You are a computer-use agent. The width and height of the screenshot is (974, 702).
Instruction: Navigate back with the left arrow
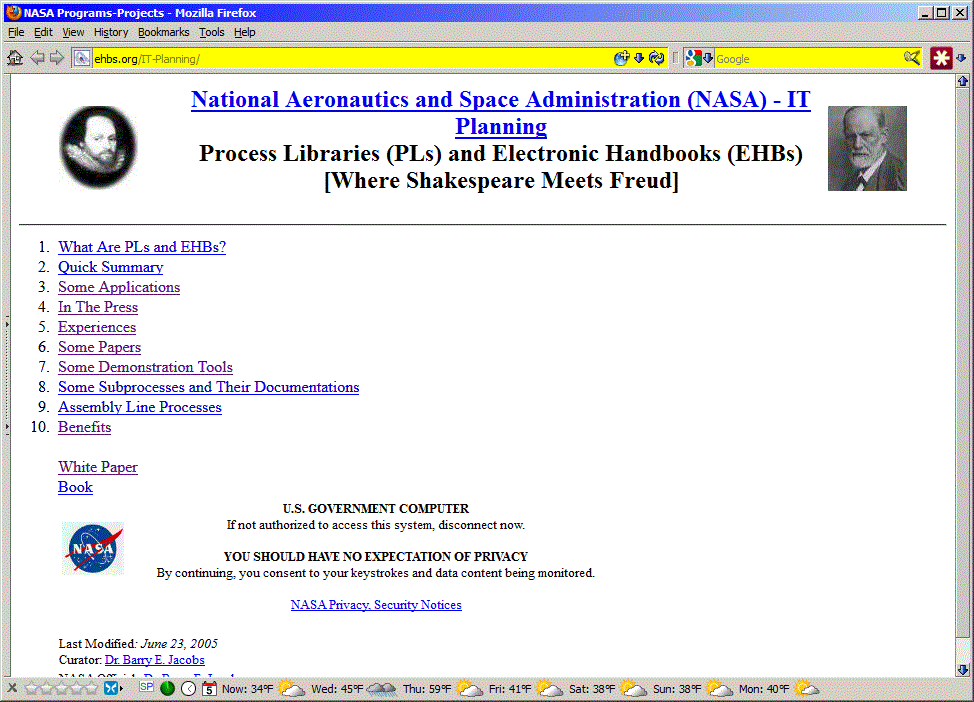point(37,58)
